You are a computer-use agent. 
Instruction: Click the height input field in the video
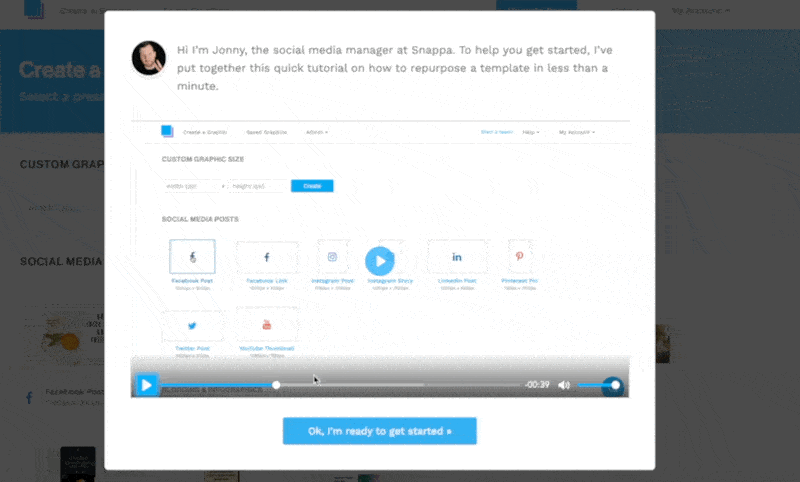pyautogui.click(x=258, y=186)
